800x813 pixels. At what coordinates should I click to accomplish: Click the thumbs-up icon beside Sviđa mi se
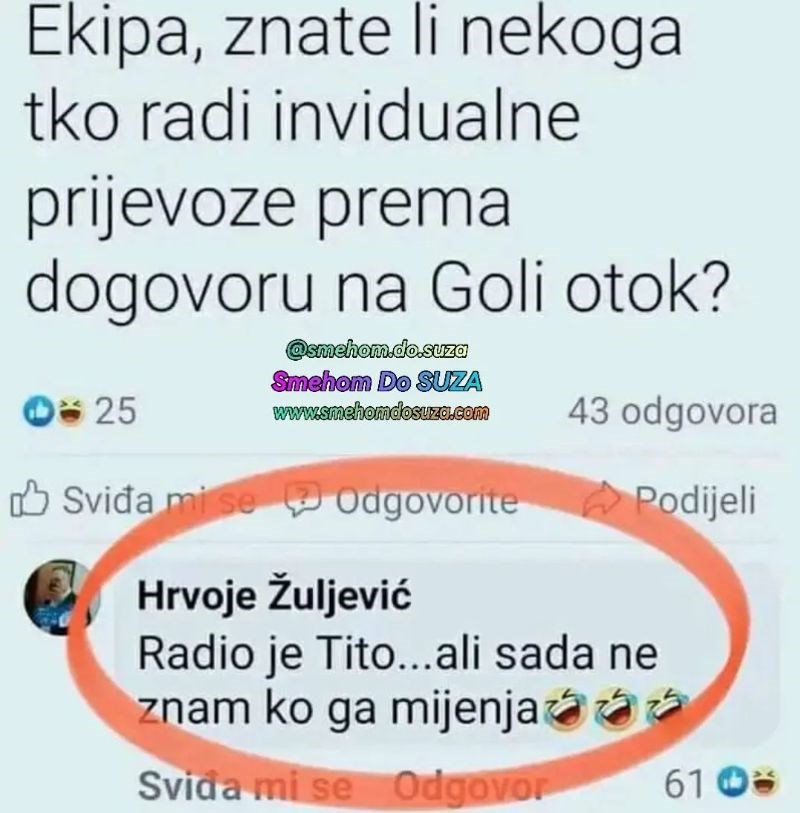coord(30,499)
